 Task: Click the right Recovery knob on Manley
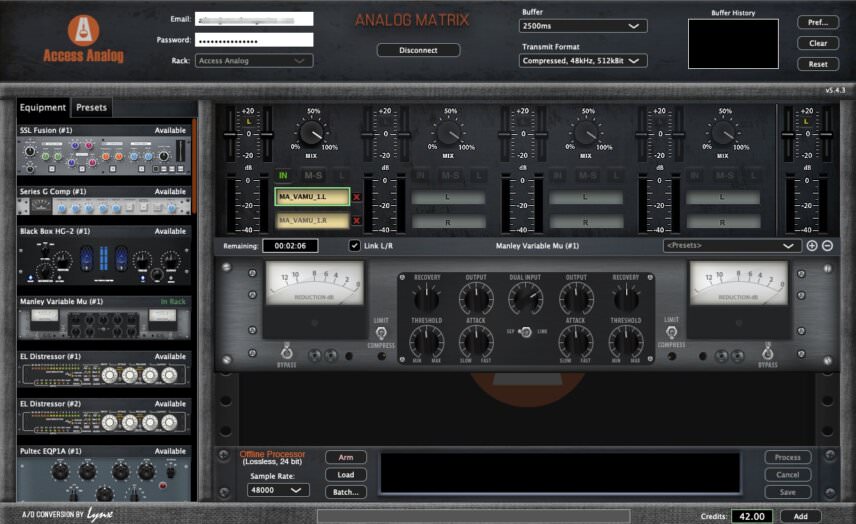pyautogui.click(x=626, y=299)
